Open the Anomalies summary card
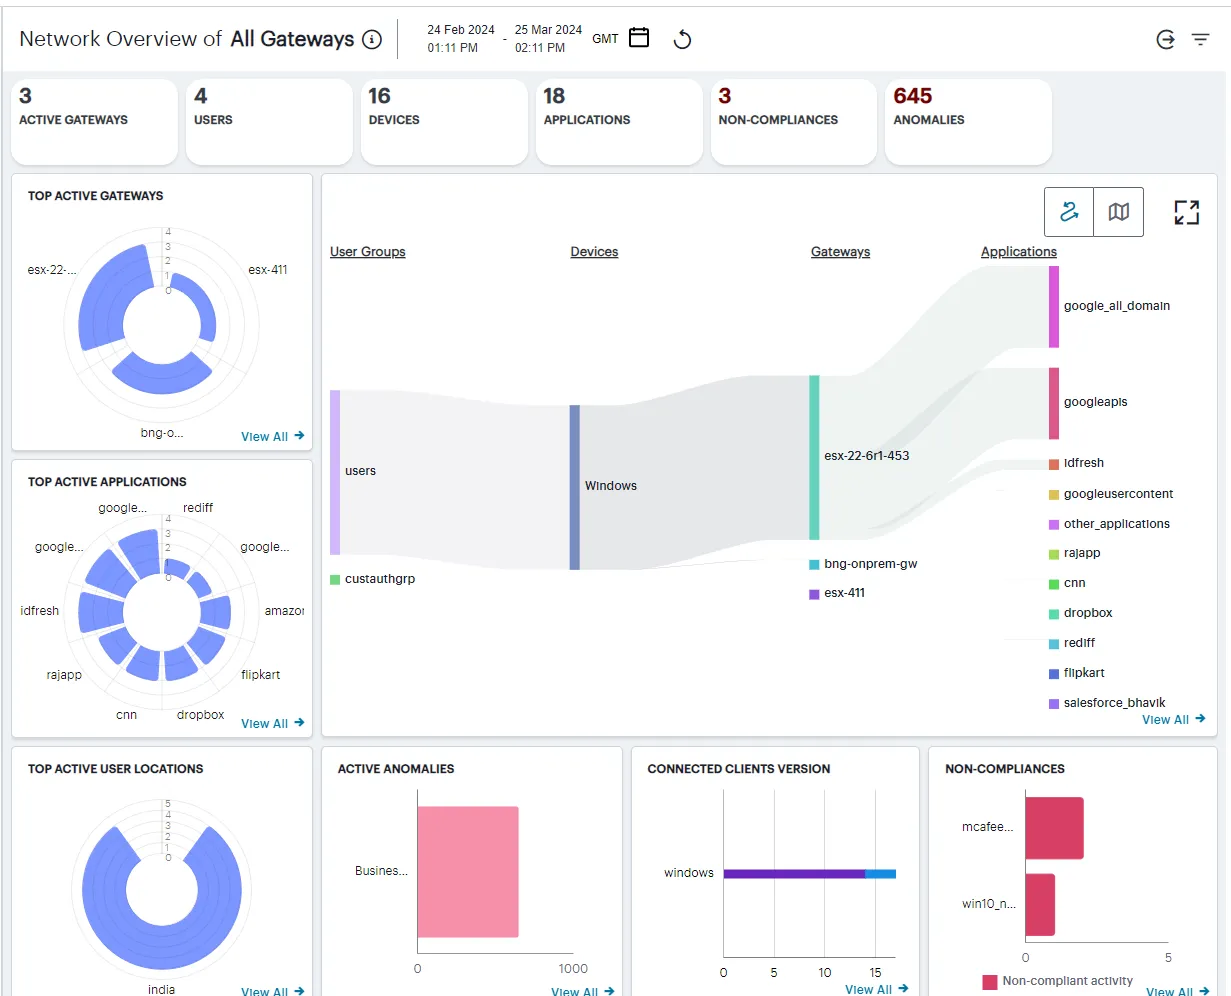 click(968, 122)
